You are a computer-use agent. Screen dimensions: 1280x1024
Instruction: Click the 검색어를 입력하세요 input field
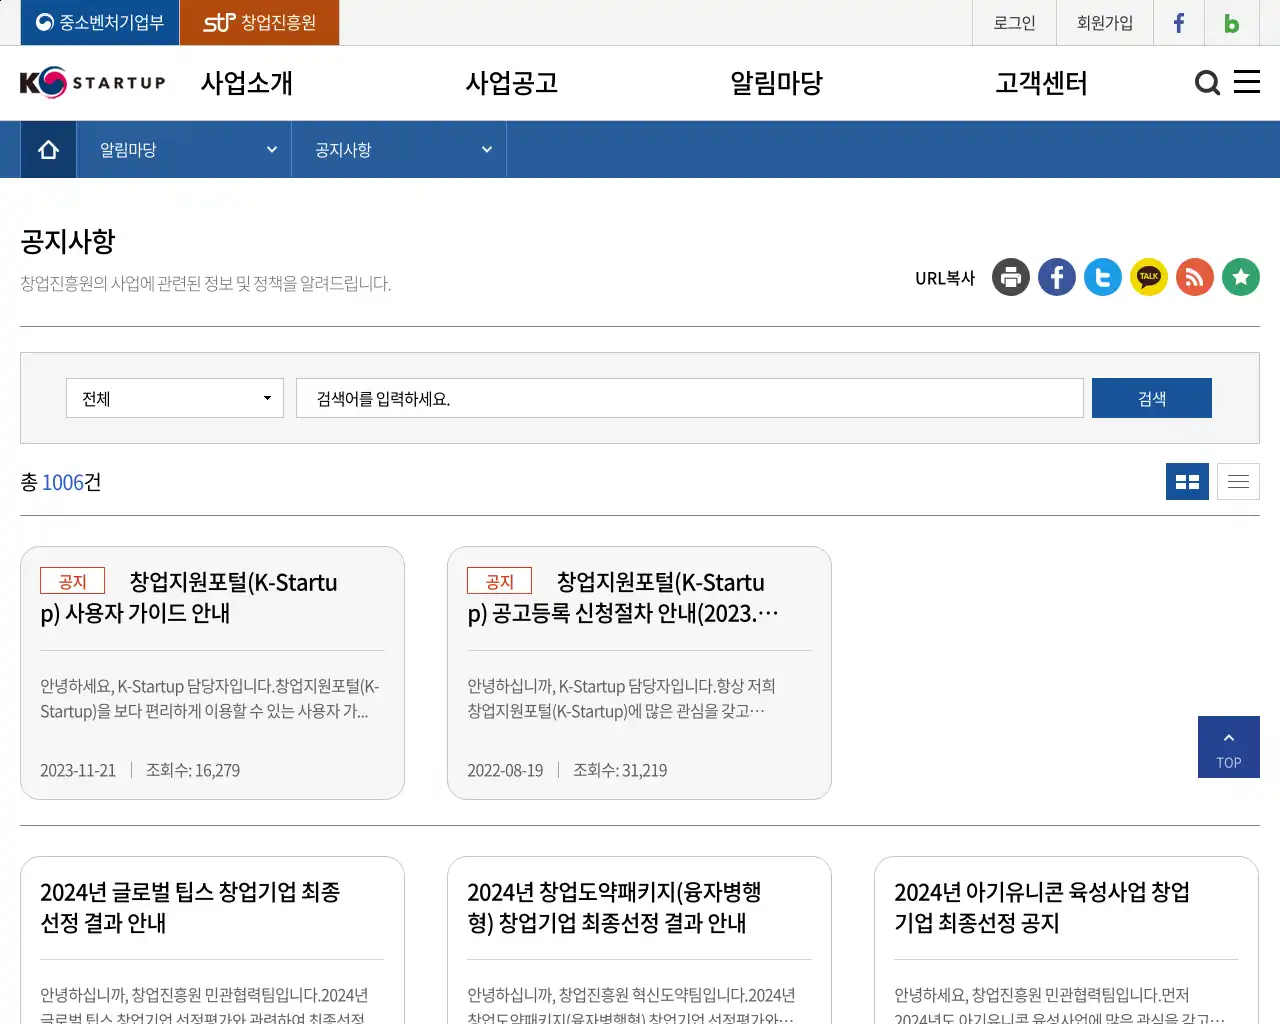tap(688, 397)
